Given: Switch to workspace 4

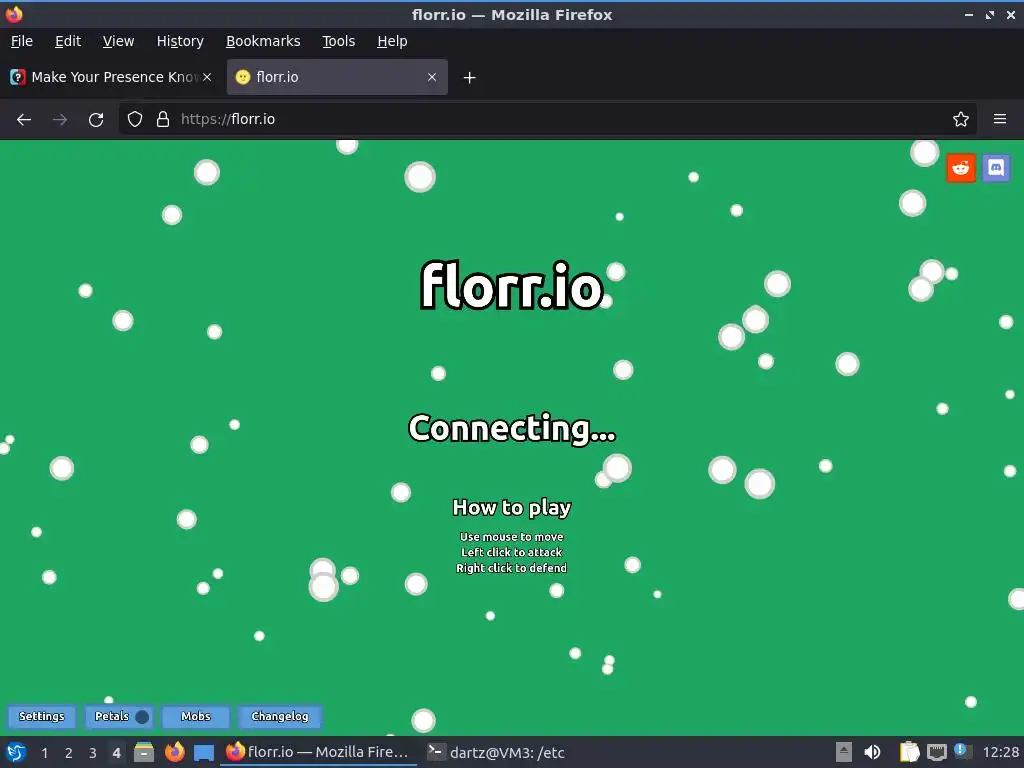Looking at the screenshot, I should coord(116,753).
